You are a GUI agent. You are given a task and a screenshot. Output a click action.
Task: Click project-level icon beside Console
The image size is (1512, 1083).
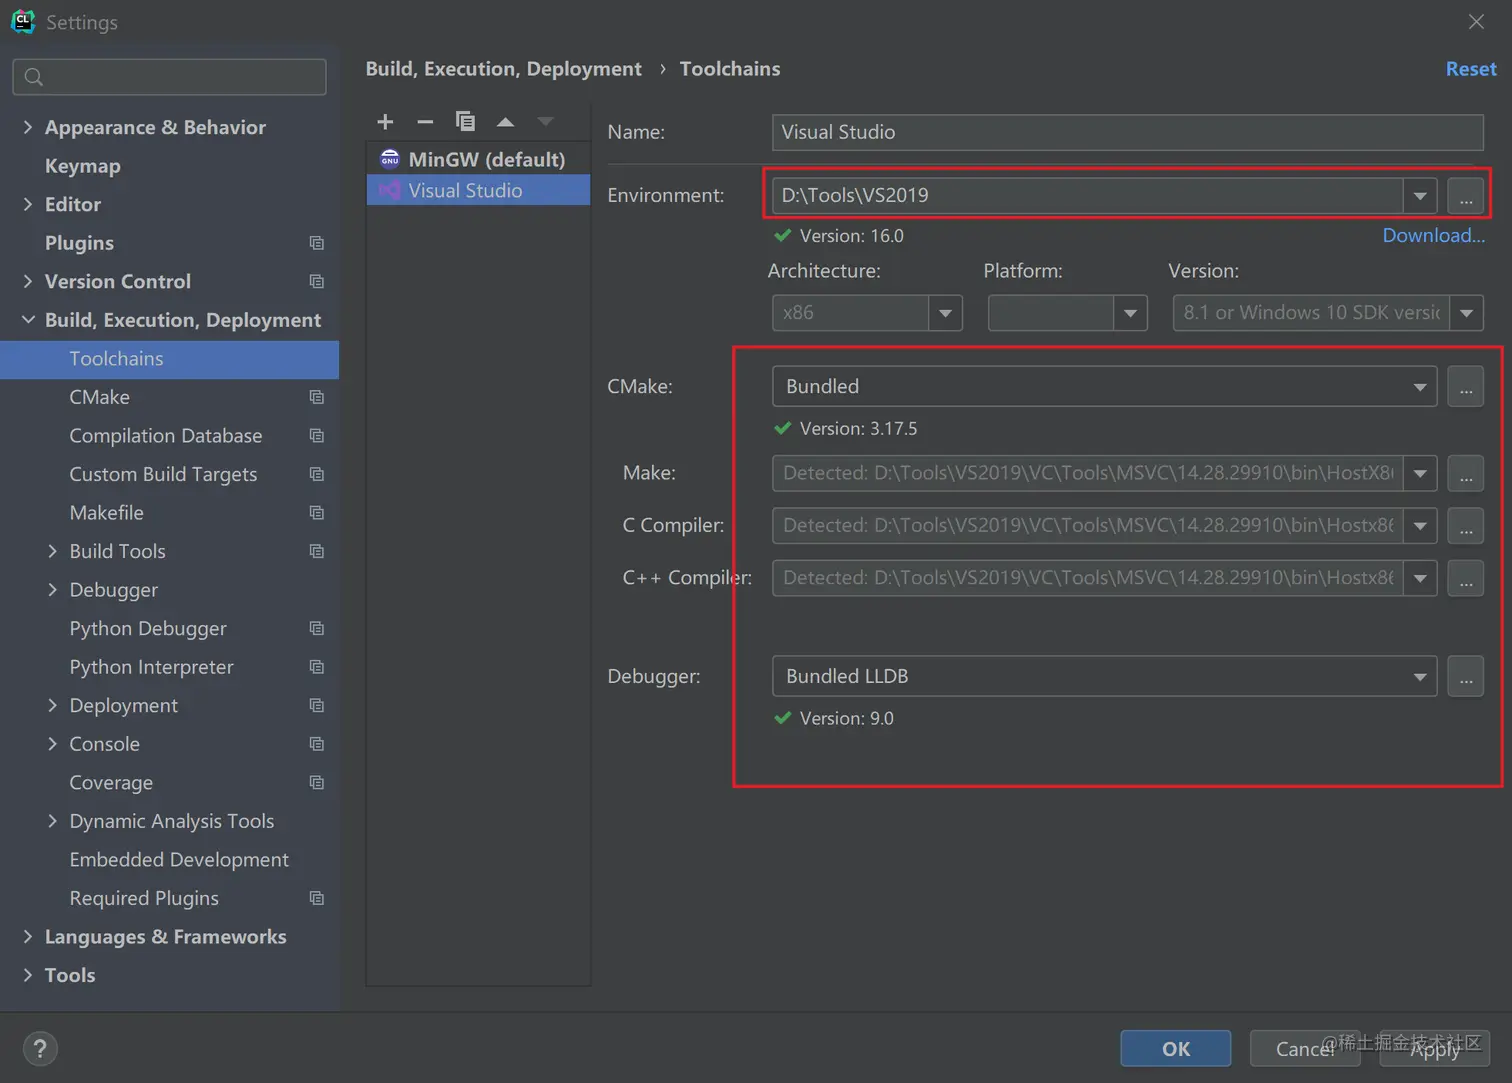click(x=317, y=744)
